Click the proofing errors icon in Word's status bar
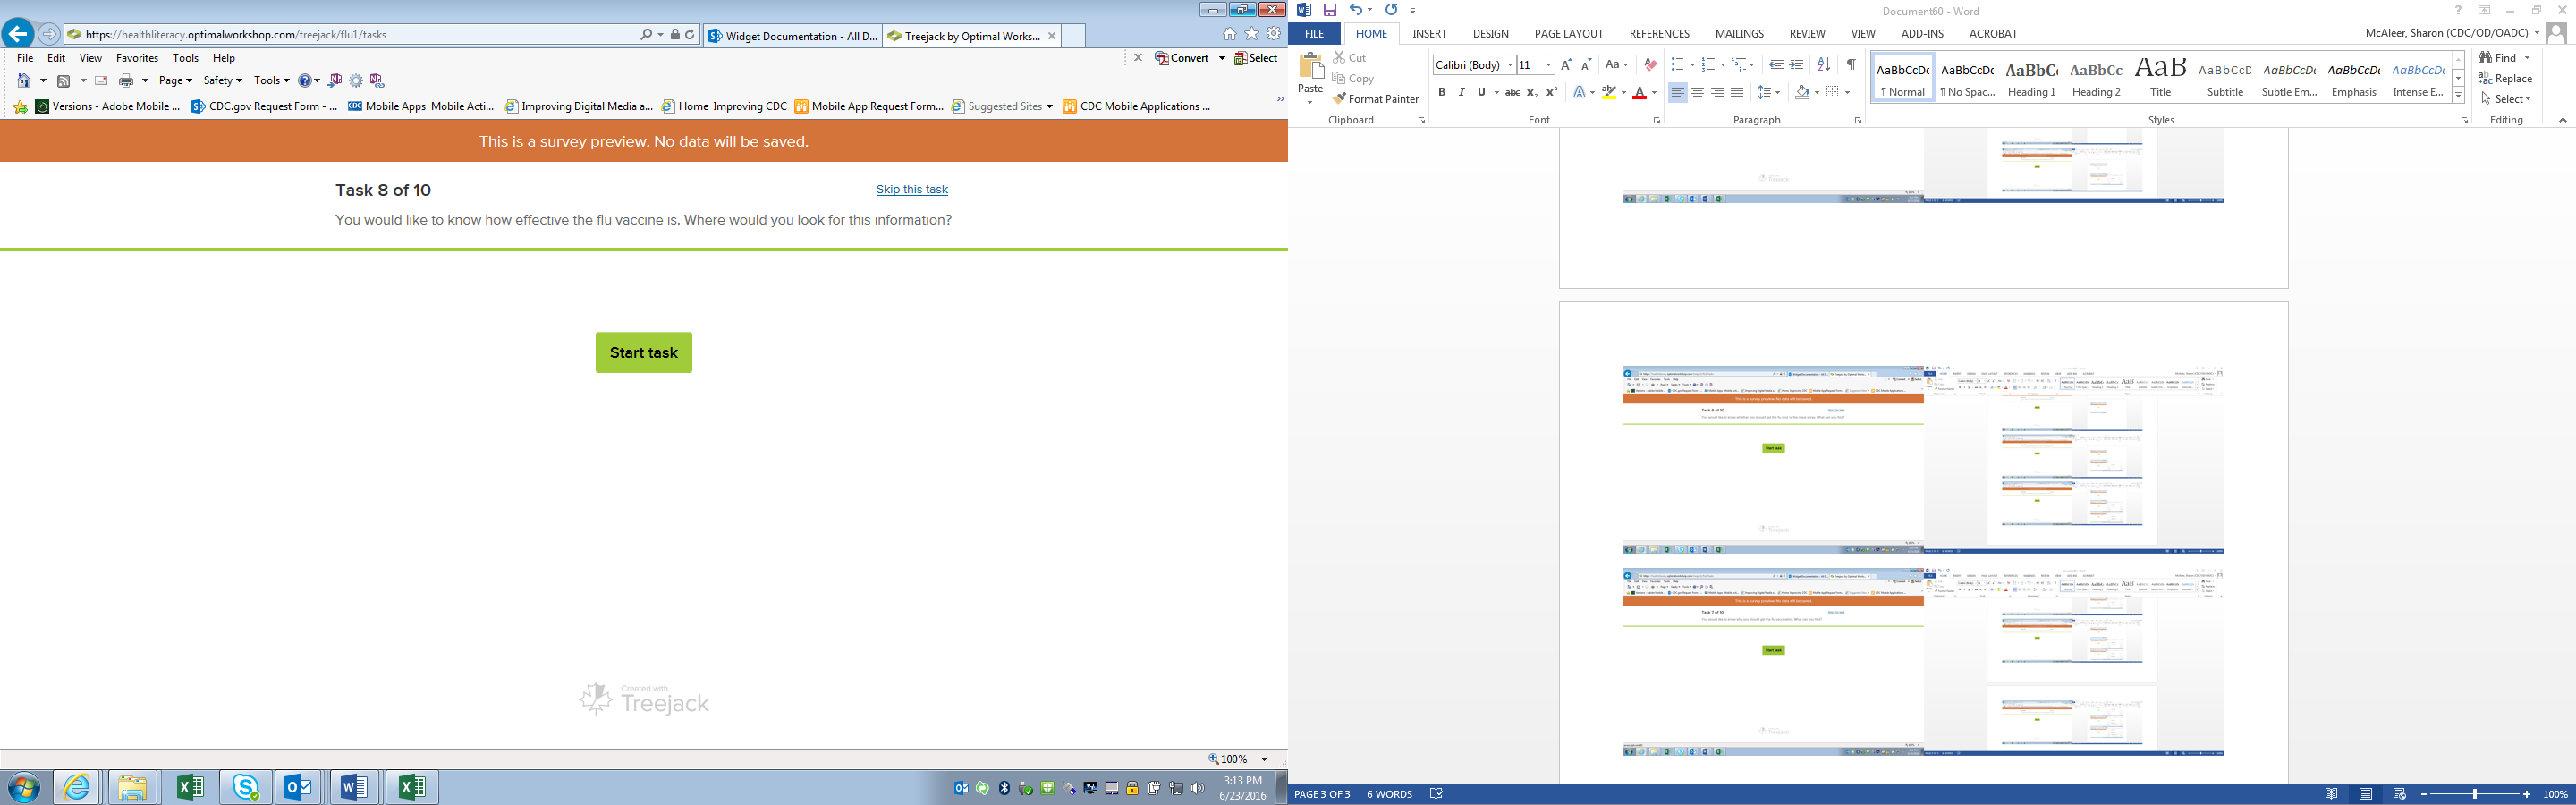2576x805 pixels. pos(1437,794)
